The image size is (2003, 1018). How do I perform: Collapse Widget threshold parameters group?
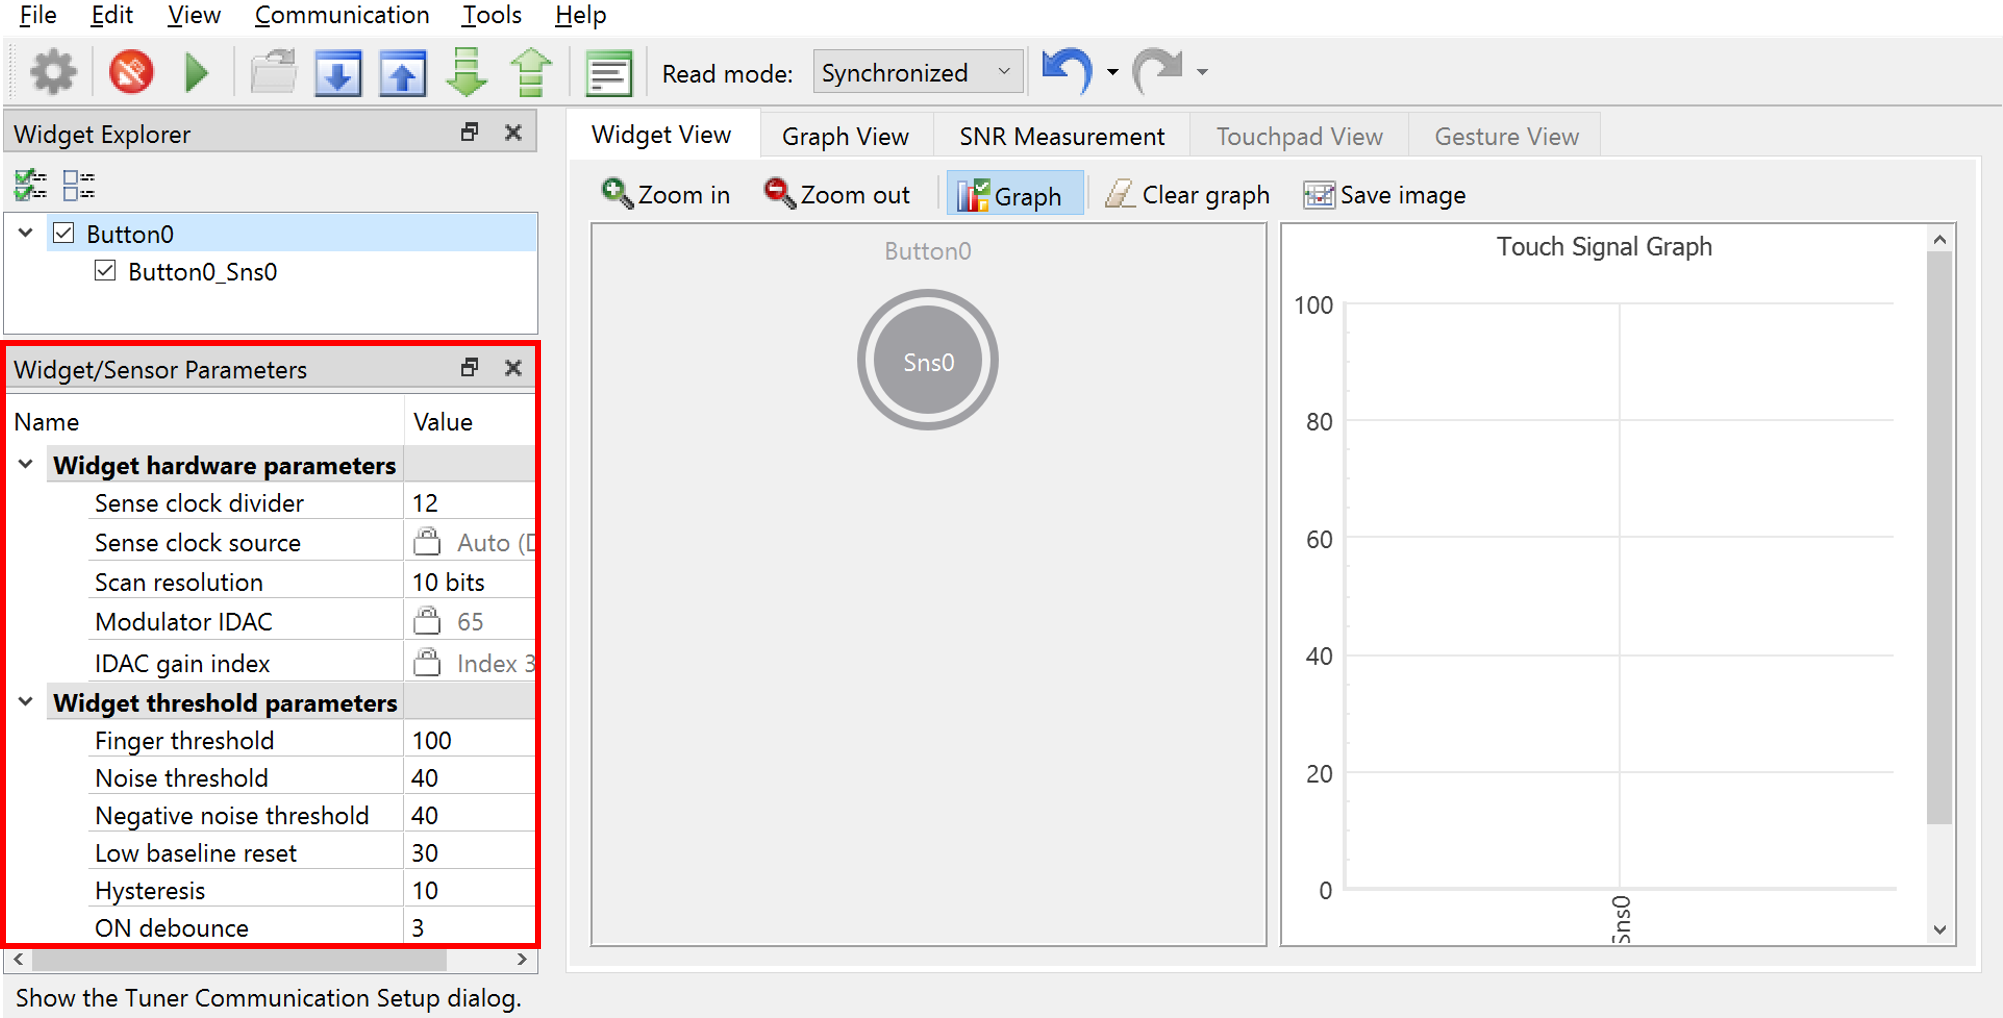(x=26, y=702)
